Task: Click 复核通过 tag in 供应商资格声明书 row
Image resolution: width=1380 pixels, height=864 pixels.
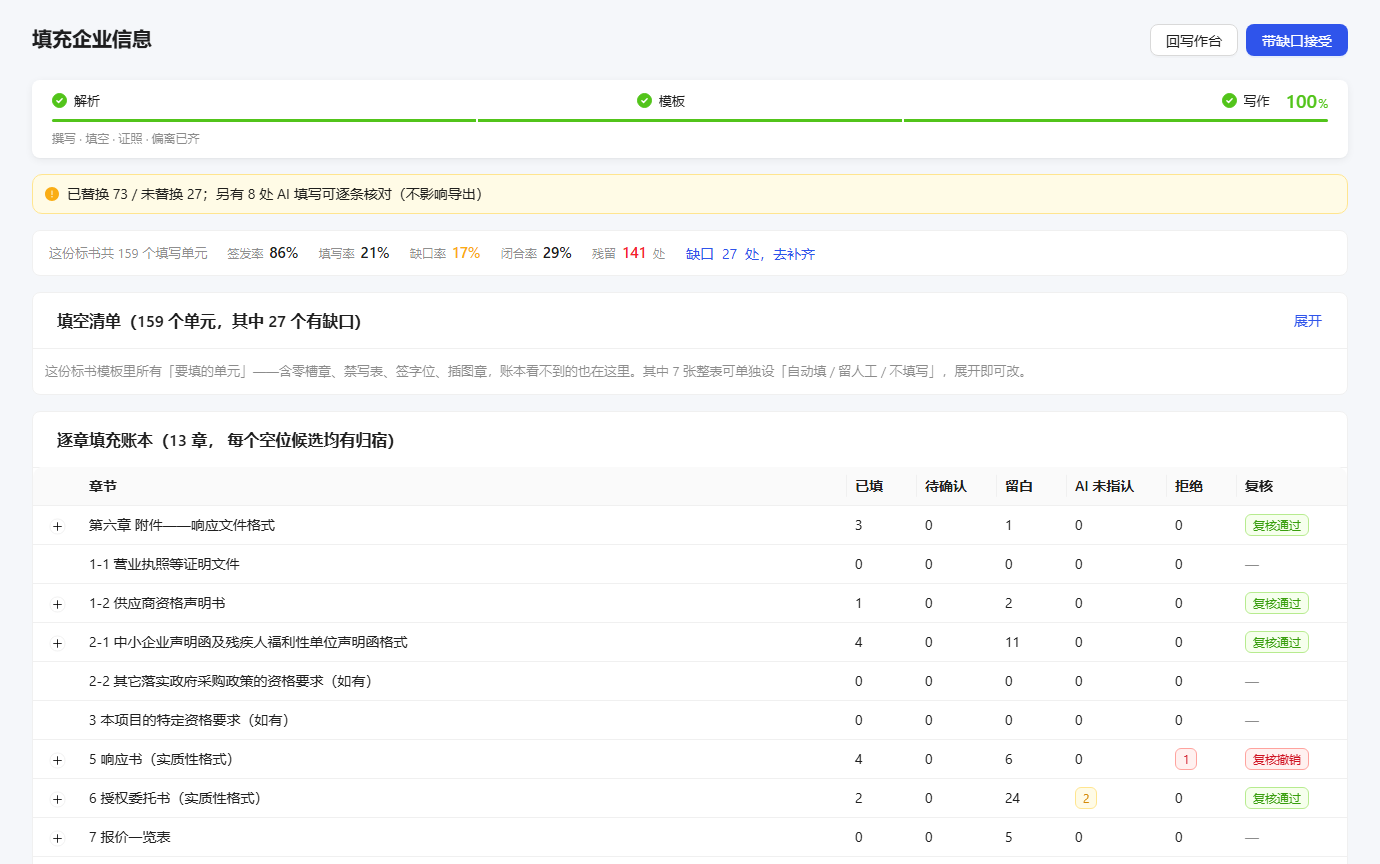Action: (1277, 603)
